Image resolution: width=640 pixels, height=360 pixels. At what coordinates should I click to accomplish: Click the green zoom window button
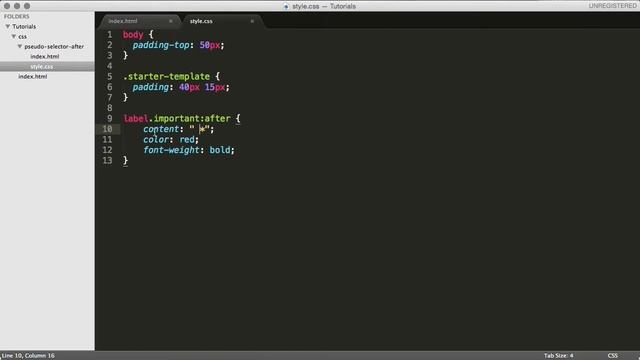(x=27, y=6)
